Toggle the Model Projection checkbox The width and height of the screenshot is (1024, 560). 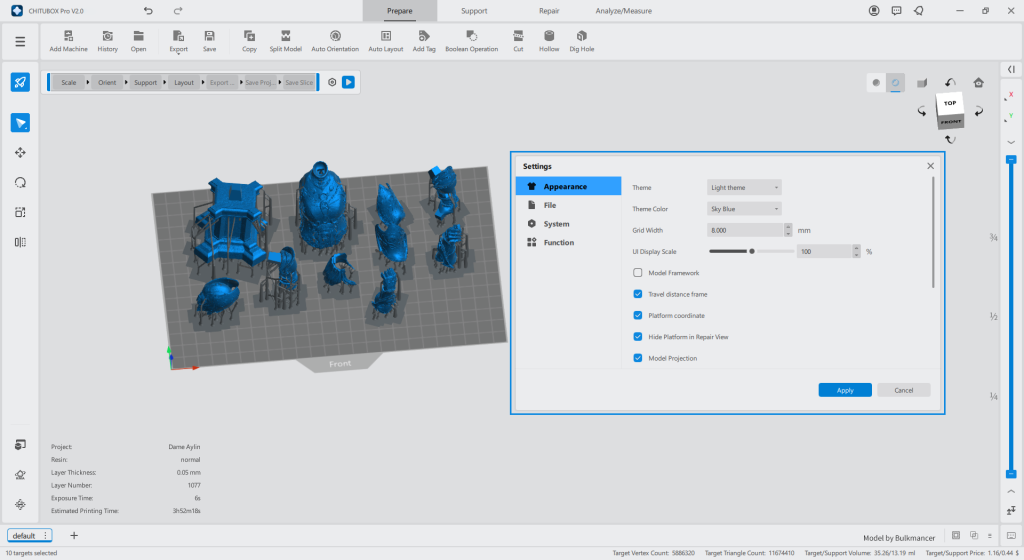(x=637, y=358)
